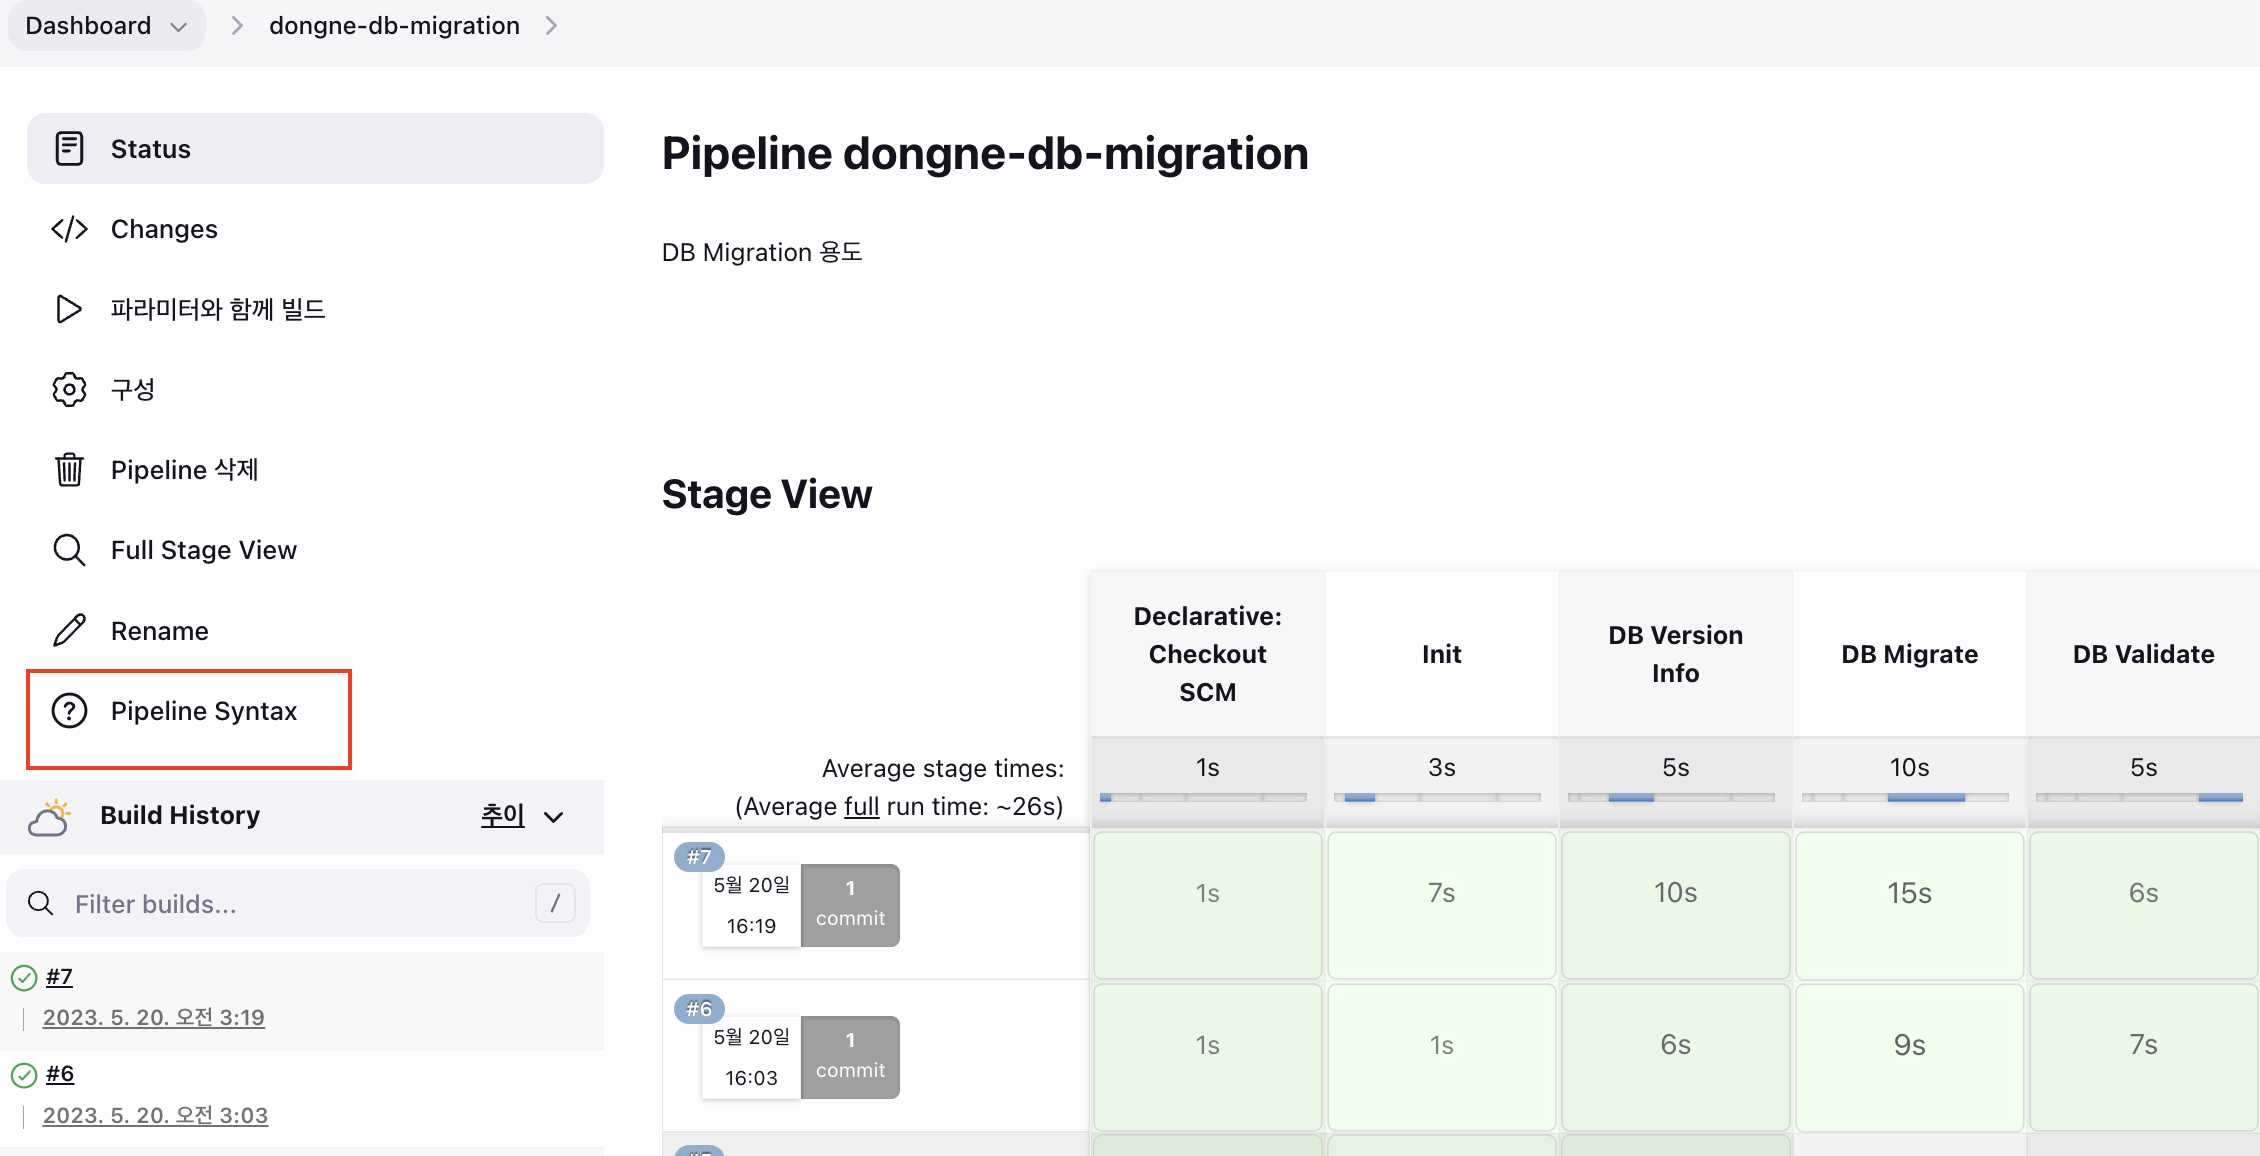This screenshot has width=2260, height=1156.
Task: Expand the Dashboard breadcrumb dropdown
Action: [179, 26]
